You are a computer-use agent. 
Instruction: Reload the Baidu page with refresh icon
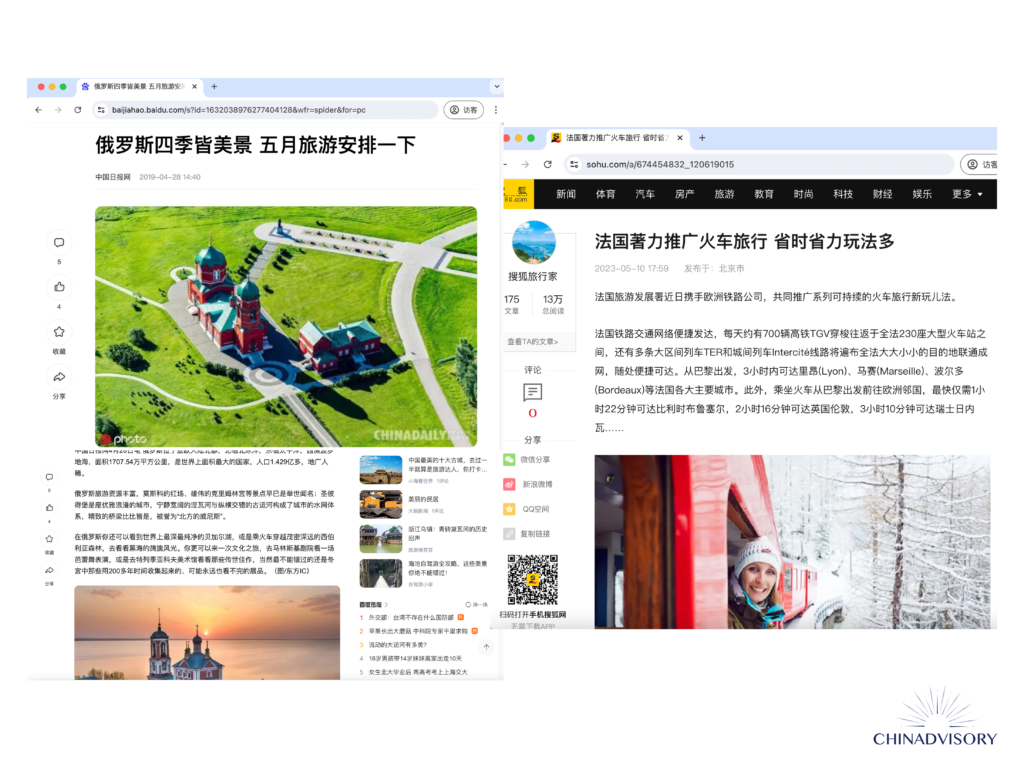point(78,110)
